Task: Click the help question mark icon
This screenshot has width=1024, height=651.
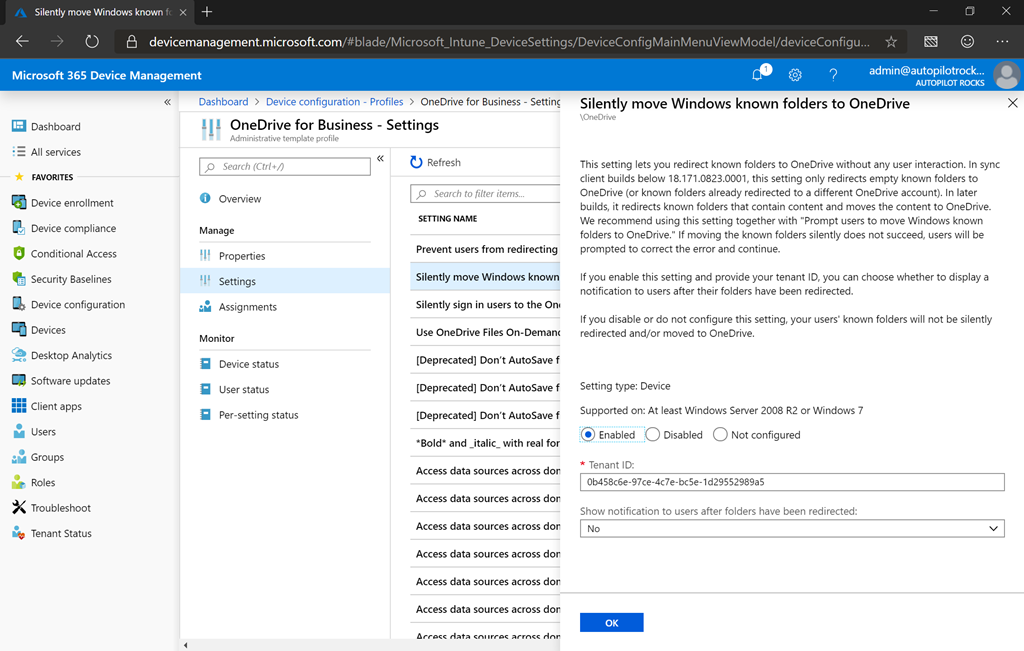Action: (833, 75)
